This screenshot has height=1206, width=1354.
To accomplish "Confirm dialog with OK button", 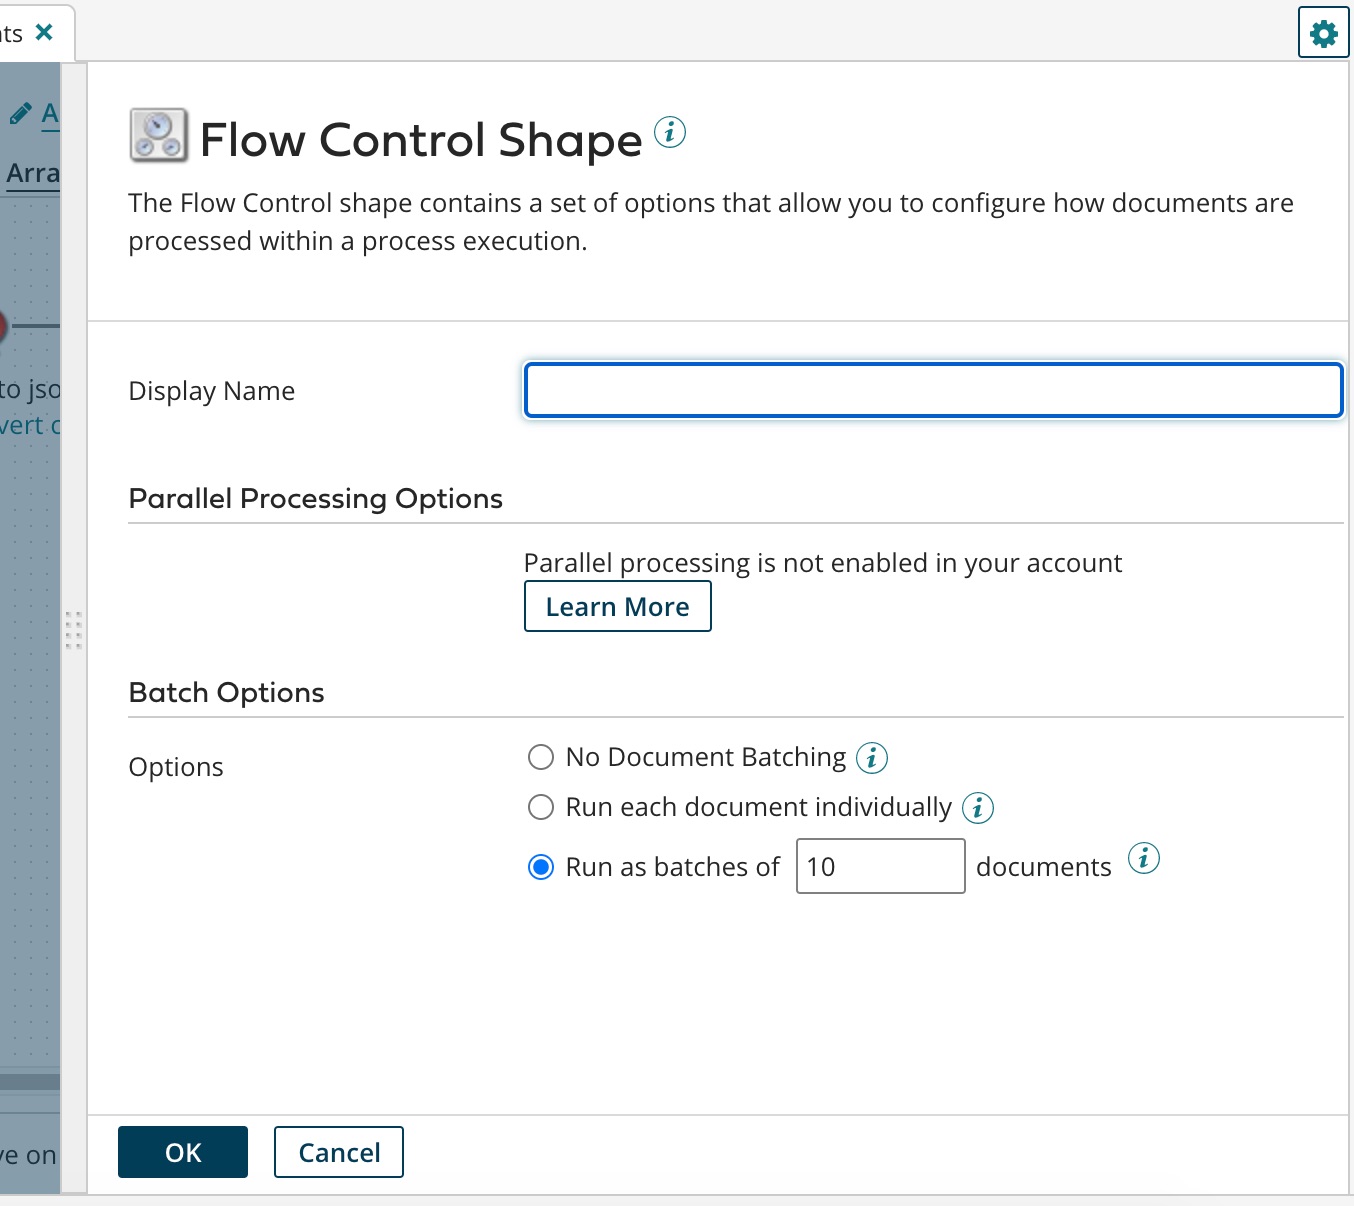I will pos(183,1152).
